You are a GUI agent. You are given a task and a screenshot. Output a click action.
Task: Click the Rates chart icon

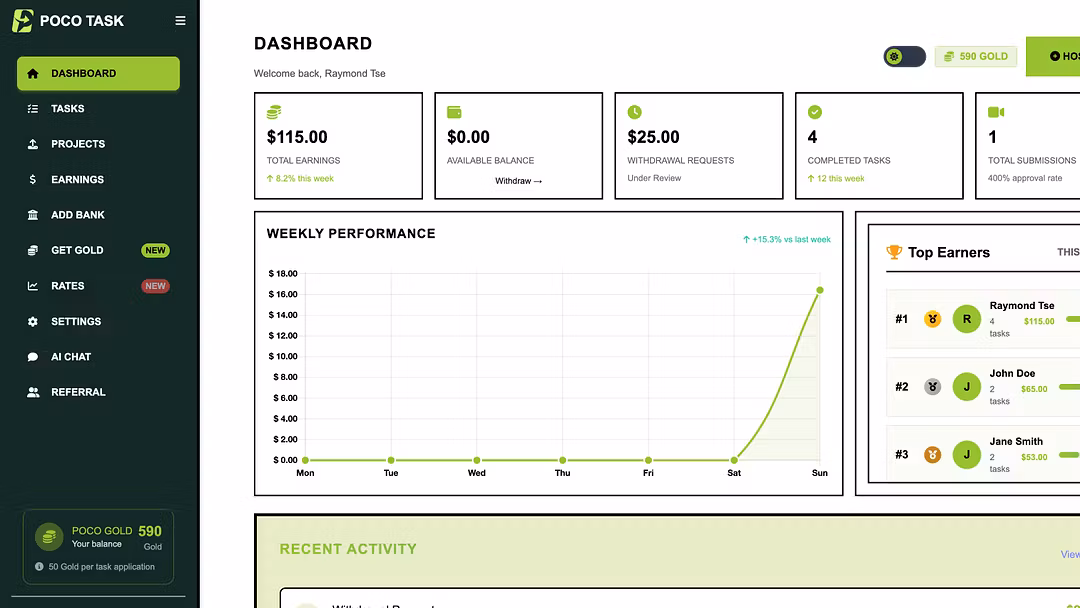(x=32, y=286)
